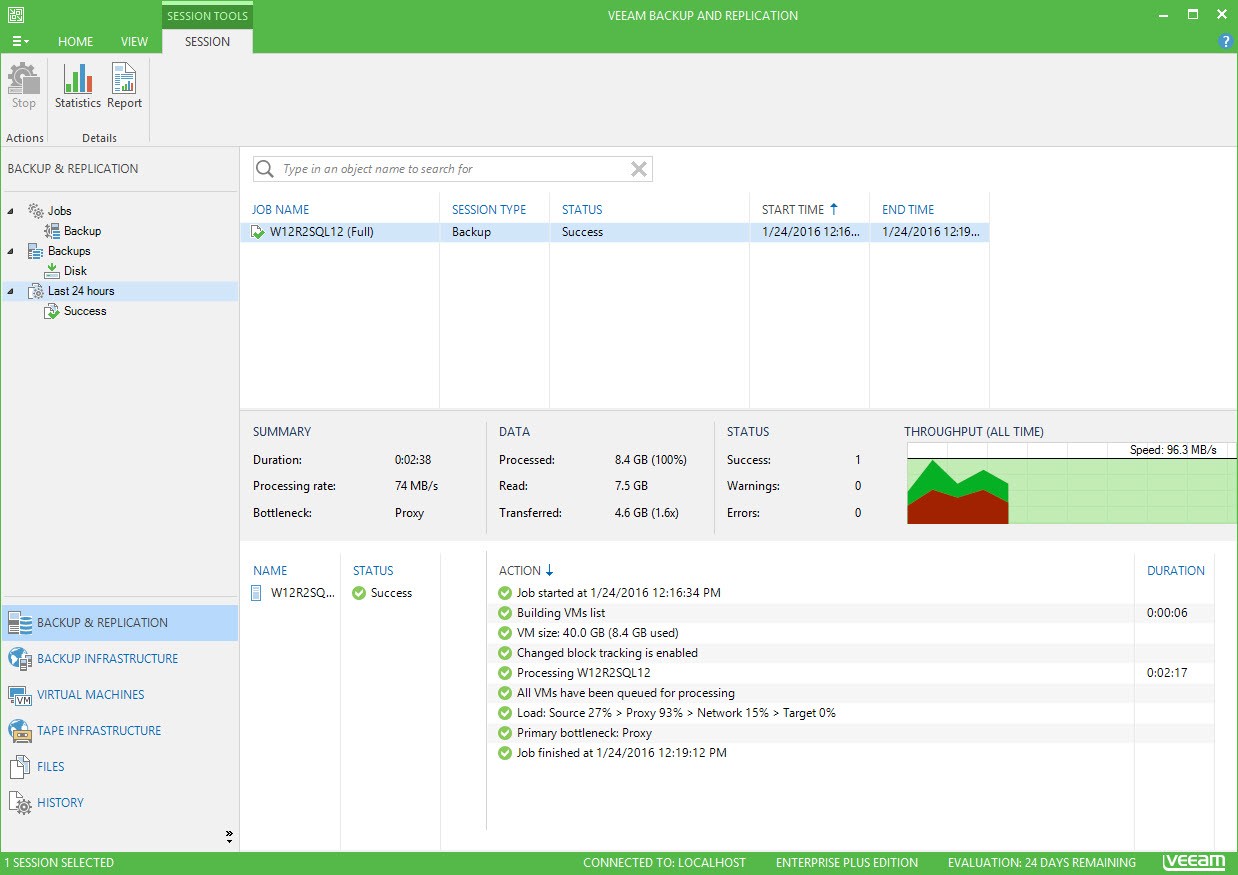Click the Backup Infrastructure globe icon
1238x875 pixels.
click(20, 659)
